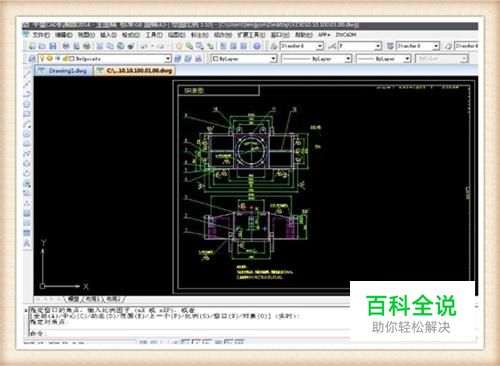Open the 帮助 Help menu
Viewport: 500px width, 366px height.
[304, 35]
